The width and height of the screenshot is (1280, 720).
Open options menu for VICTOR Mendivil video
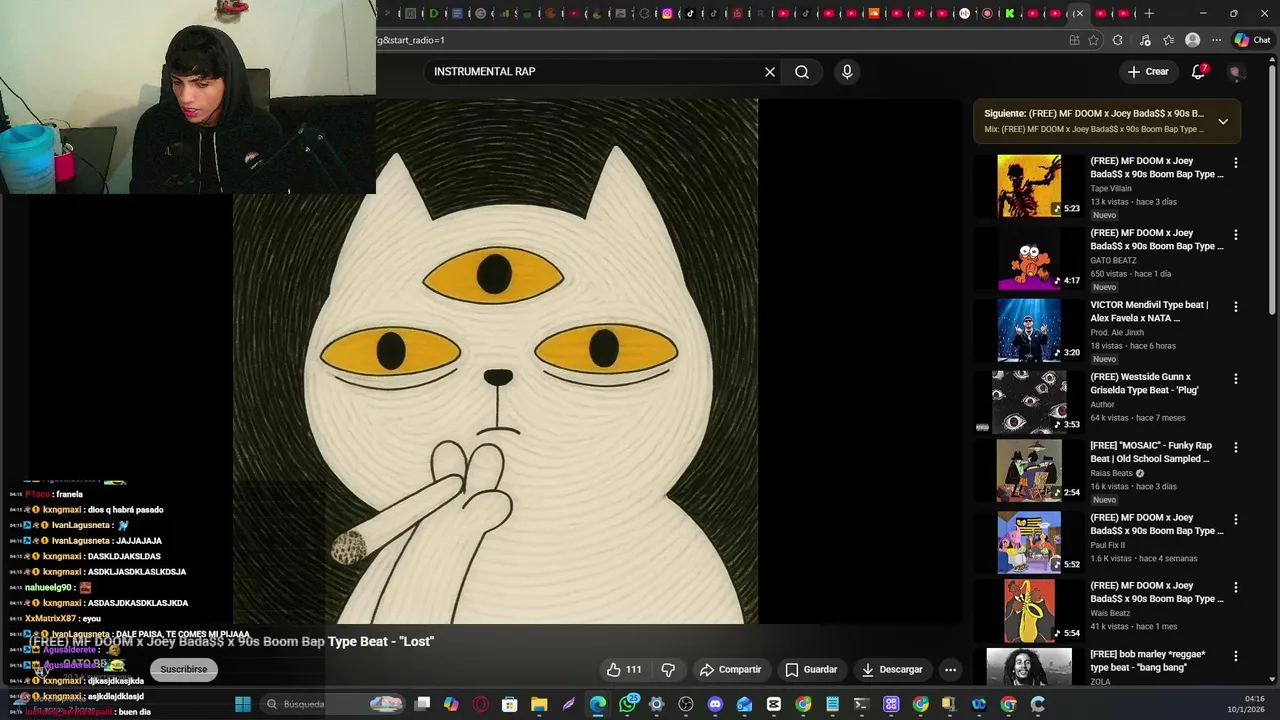tap(1236, 306)
